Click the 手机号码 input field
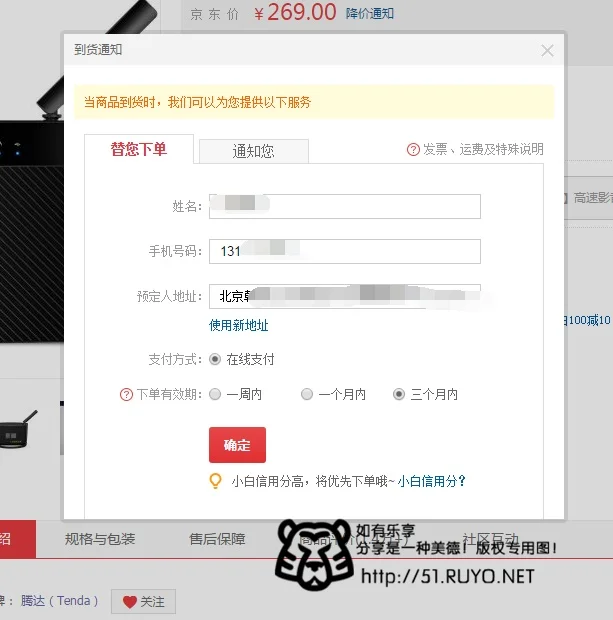Image resolution: width=613 pixels, height=620 pixels. point(345,251)
